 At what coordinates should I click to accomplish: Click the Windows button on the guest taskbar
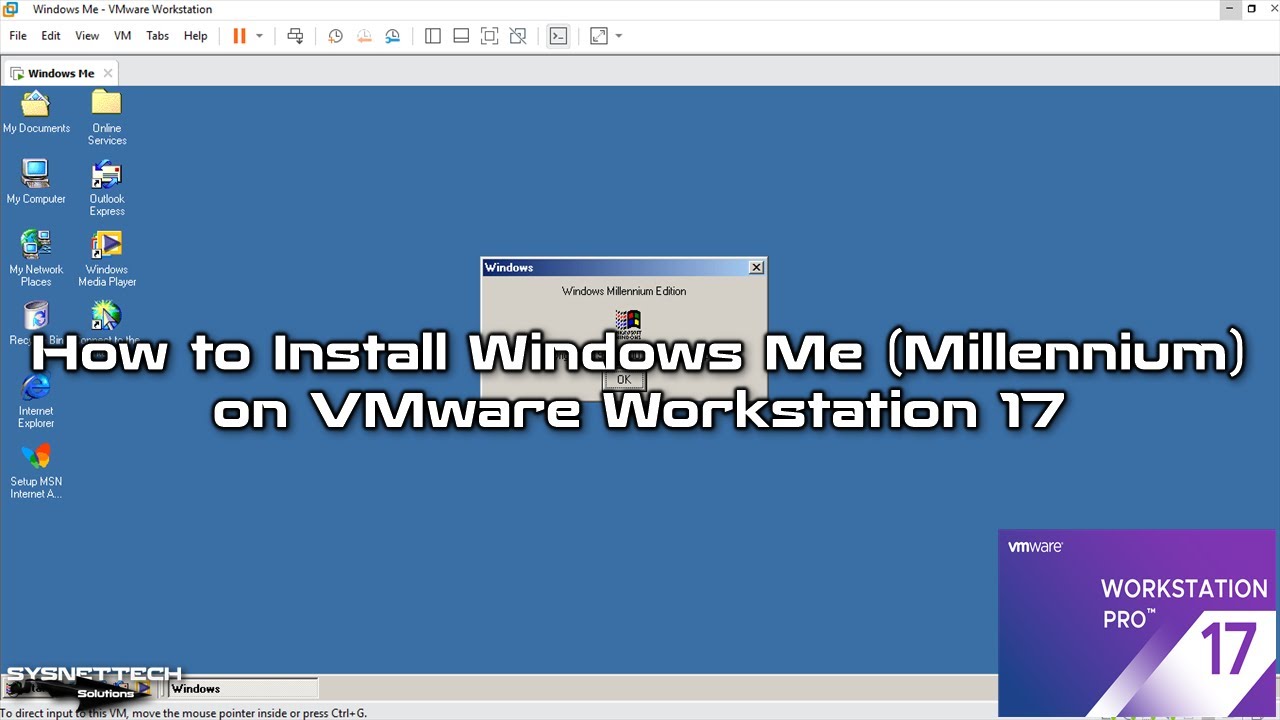[243, 688]
